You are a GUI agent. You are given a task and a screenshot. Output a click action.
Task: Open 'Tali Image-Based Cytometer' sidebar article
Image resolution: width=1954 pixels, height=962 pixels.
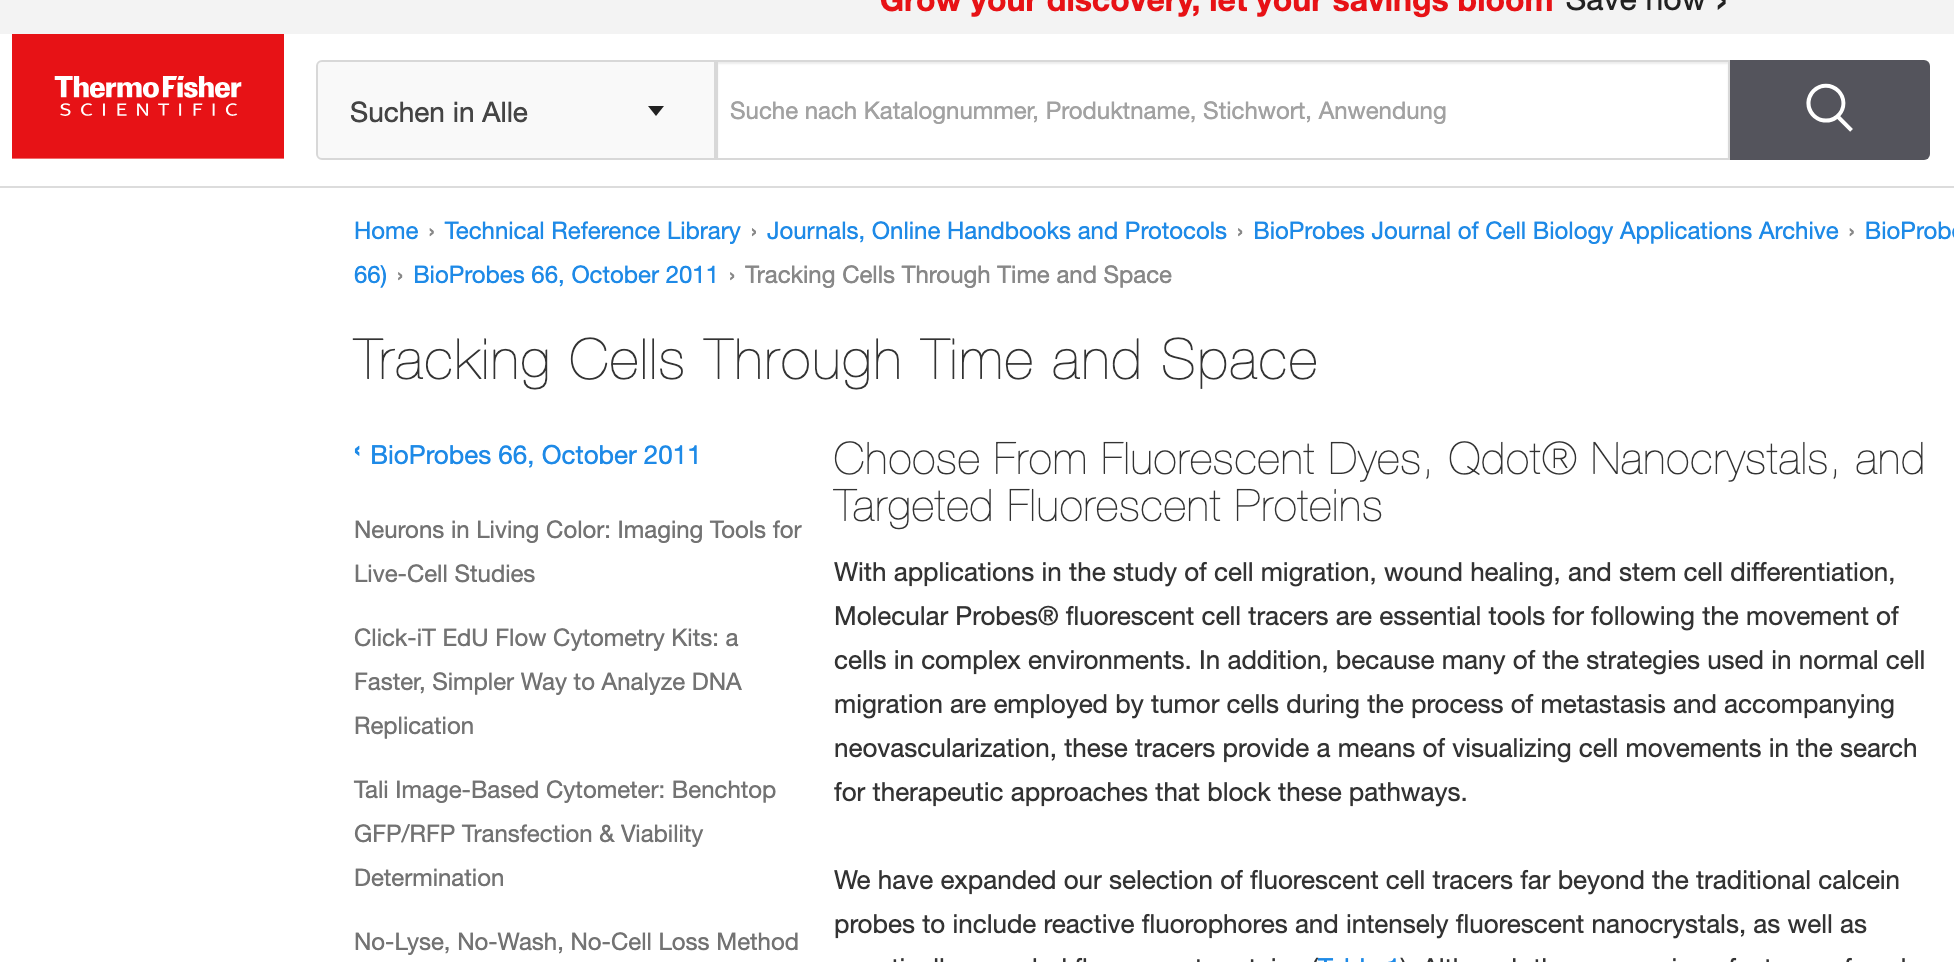tap(564, 834)
